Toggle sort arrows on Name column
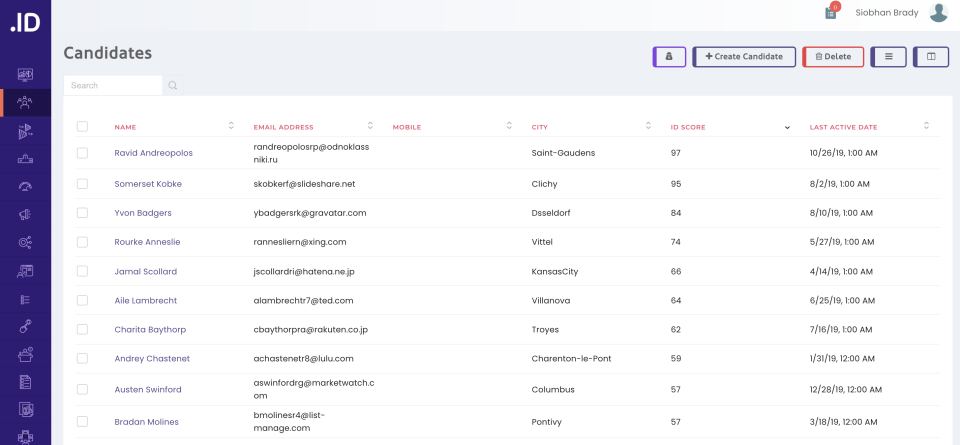 [x=231, y=127]
